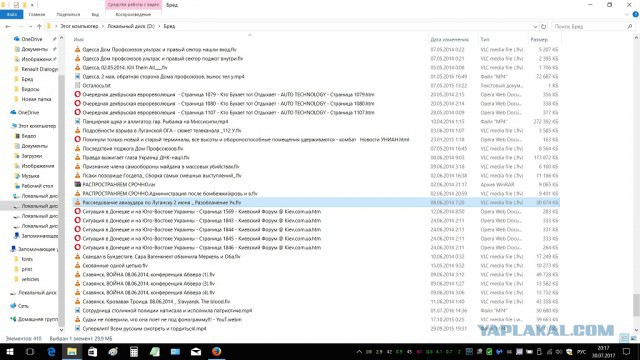640x360 pixels.
Task: Sort by the 'Размер' column header
Action: tap(539, 40)
